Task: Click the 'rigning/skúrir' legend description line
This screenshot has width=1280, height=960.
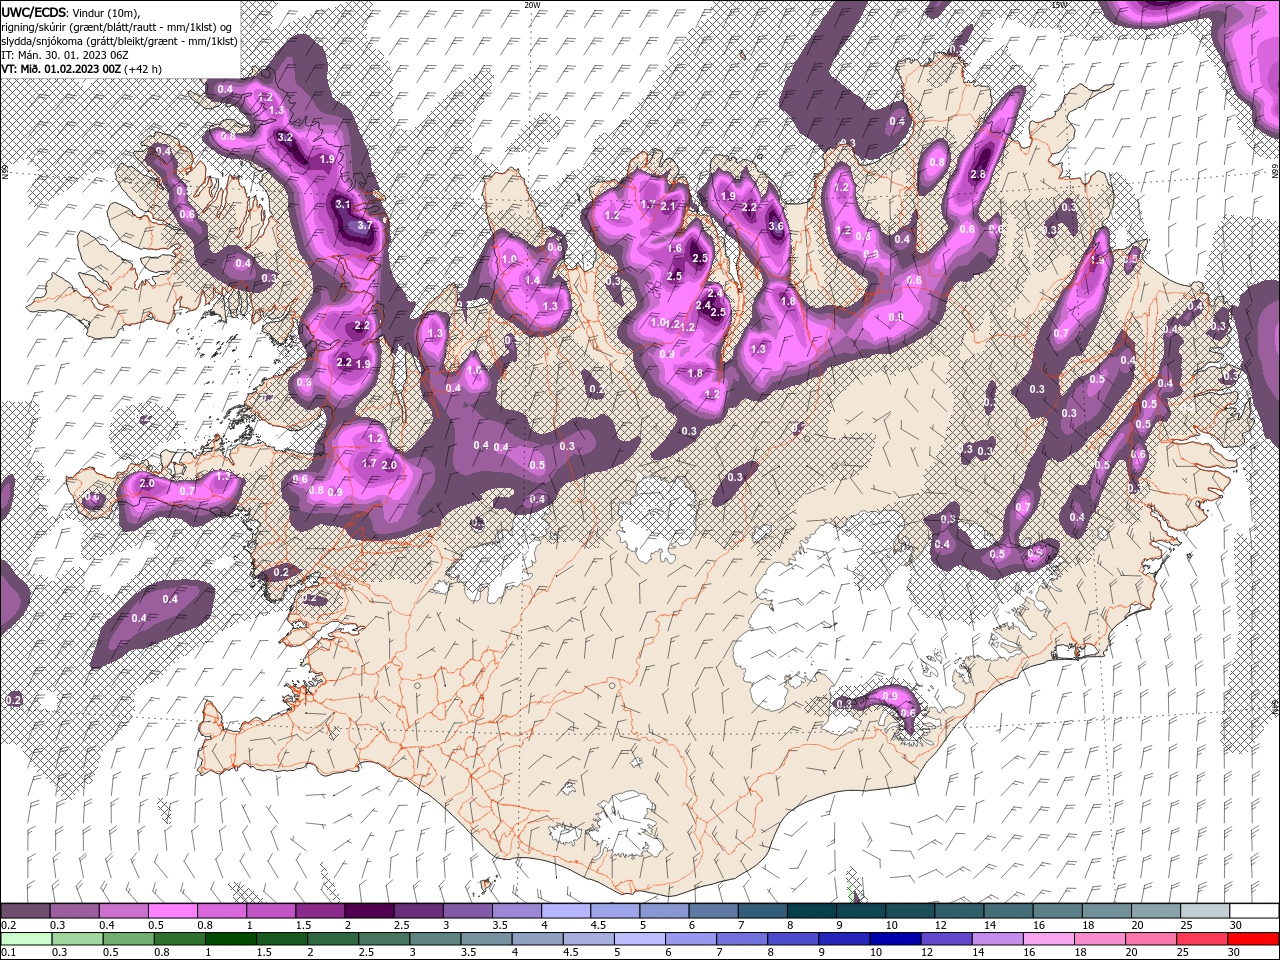Action: tap(118, 27)
